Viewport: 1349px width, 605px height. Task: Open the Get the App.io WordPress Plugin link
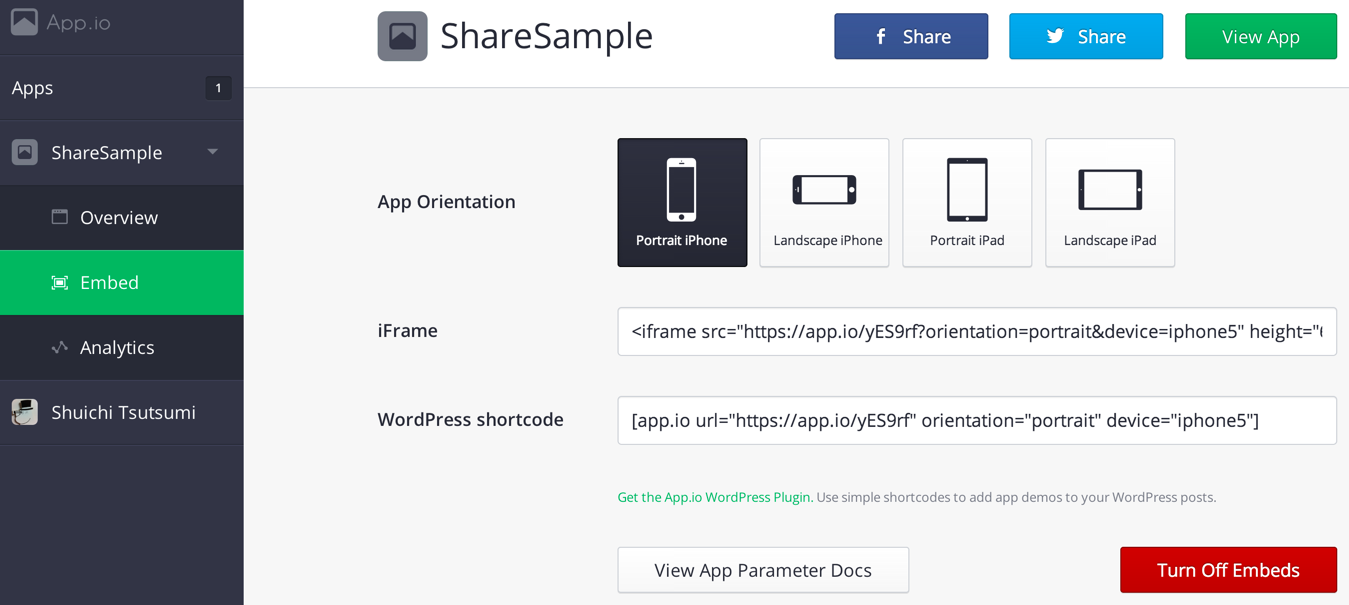(714, 497)
